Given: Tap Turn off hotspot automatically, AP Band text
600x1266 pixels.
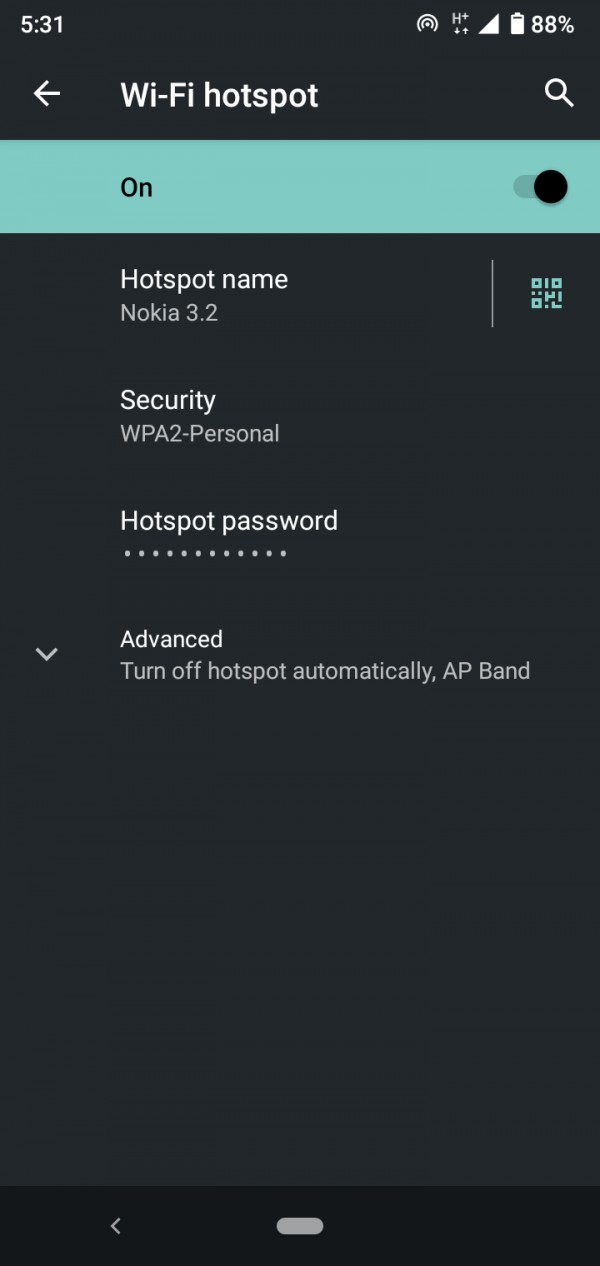Looking at the screenshot, I should [x=325, y=671].
